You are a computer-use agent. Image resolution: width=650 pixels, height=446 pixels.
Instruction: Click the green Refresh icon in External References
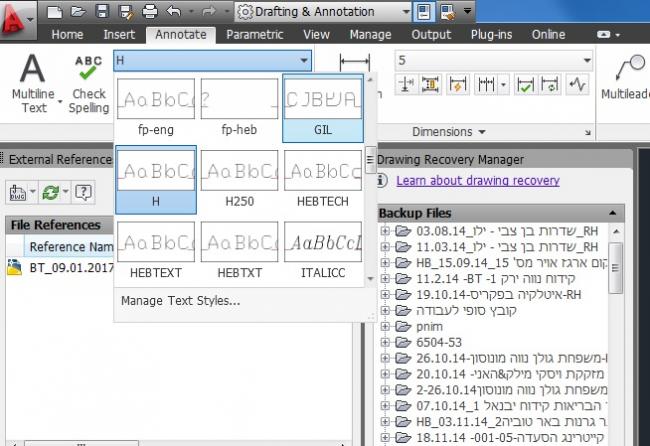(x=51, y=193)
